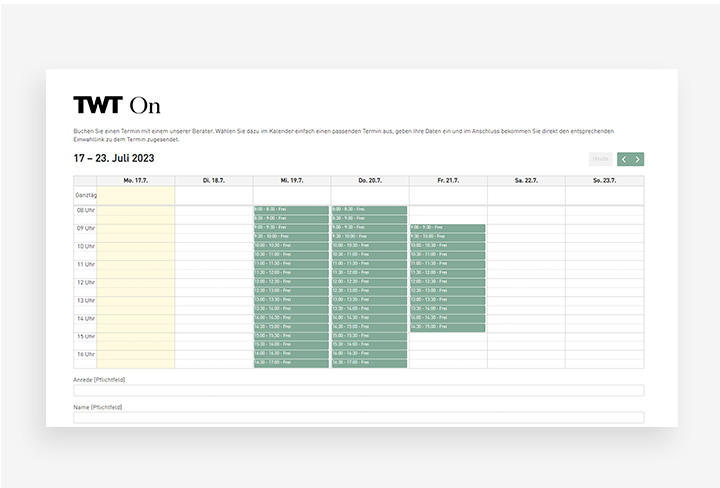
Task: Advance to next week with right chevron
Action: pos(637,159)
